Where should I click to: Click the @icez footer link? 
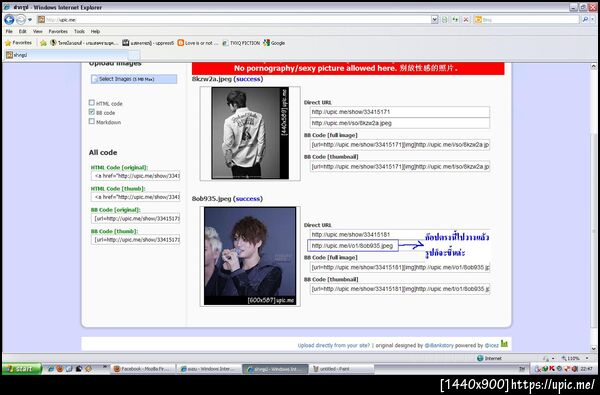coord(492,345)
